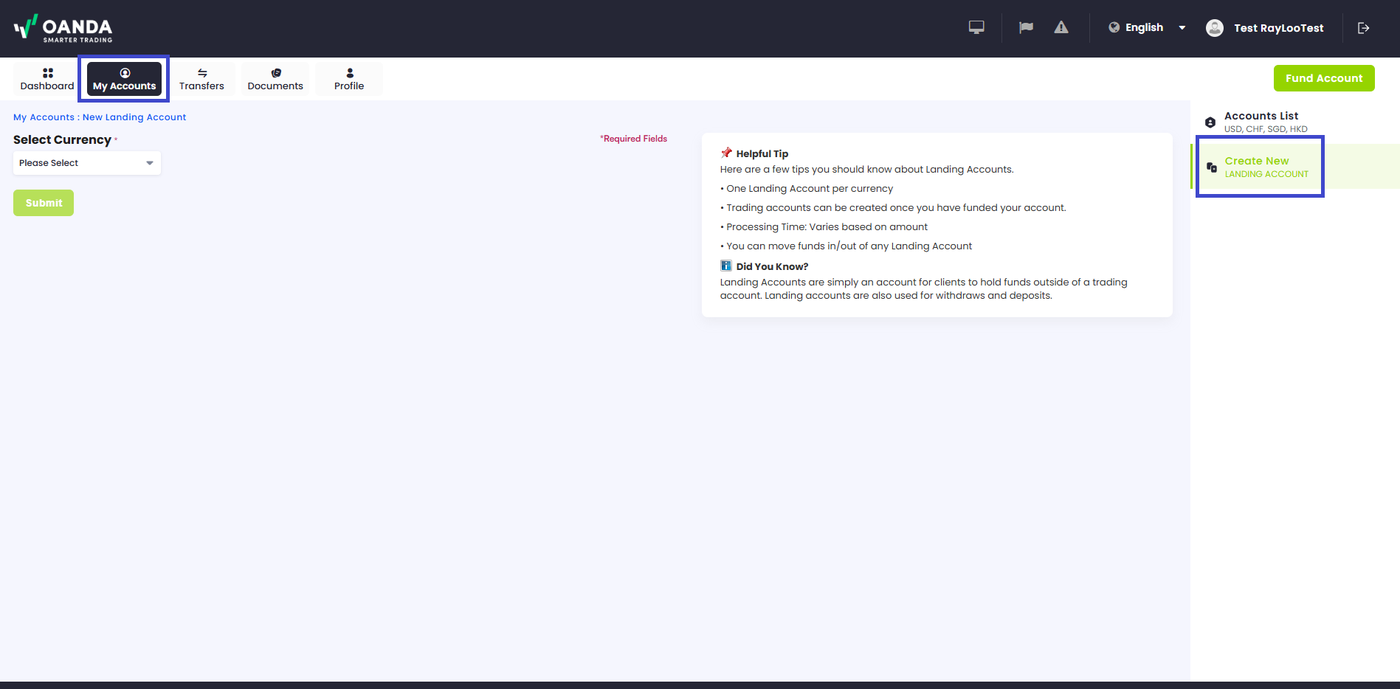Screen dimensions: 1400x689
Task: Click the info icon by Did You Know
Action: click(x=726, y=266)
